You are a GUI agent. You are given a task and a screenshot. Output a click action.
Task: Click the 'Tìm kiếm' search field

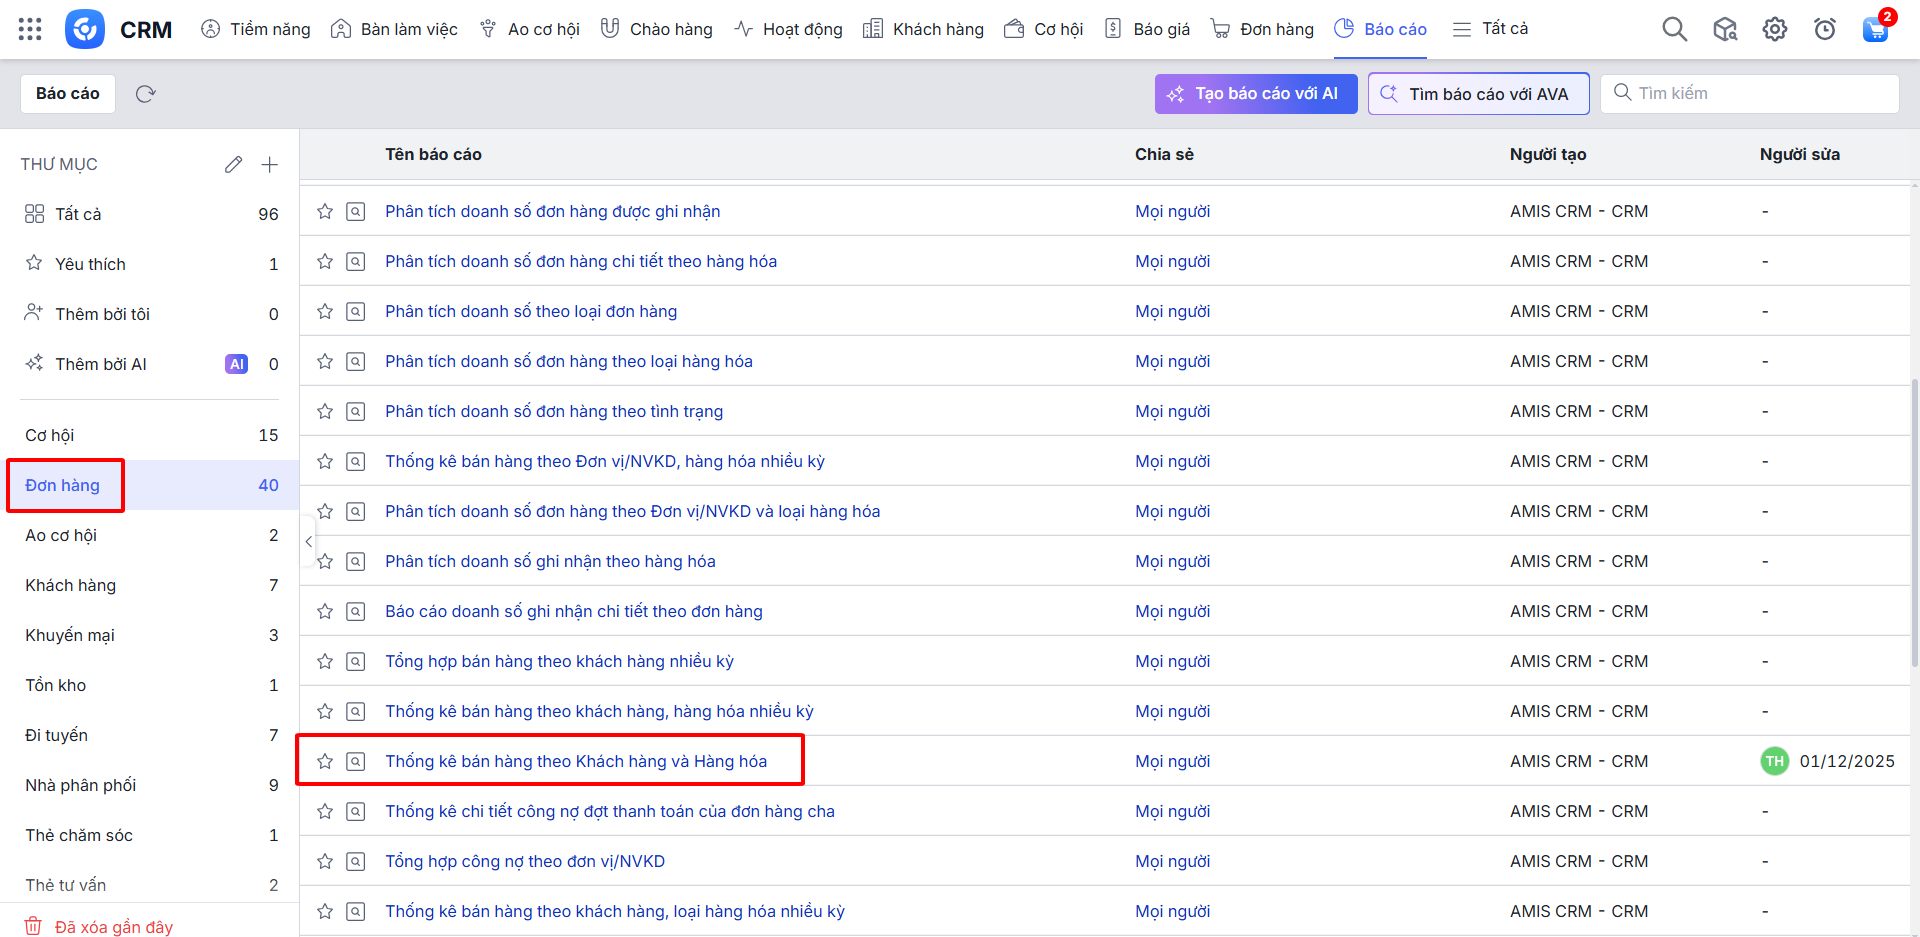click(x=1760, y=94)
